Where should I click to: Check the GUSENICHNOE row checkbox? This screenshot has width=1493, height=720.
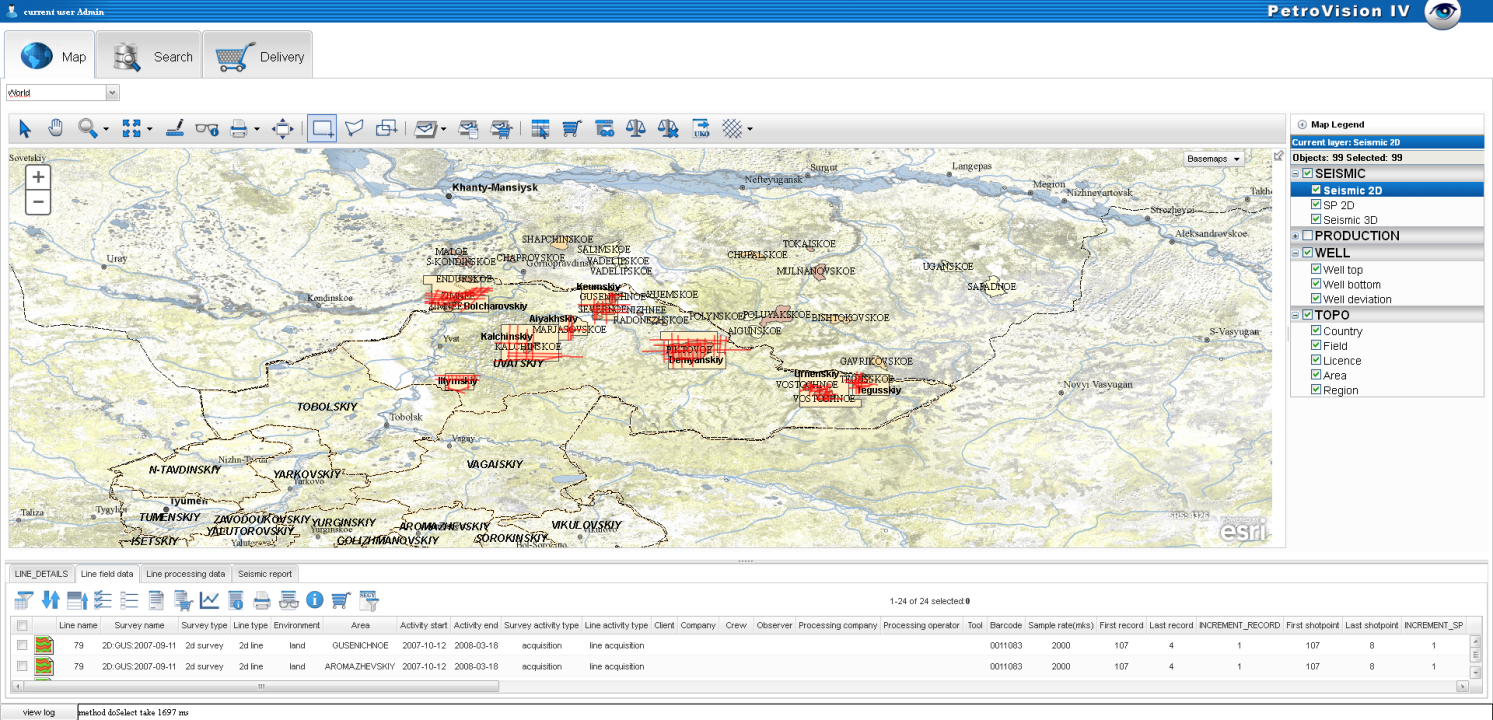(x=22, y=646)
